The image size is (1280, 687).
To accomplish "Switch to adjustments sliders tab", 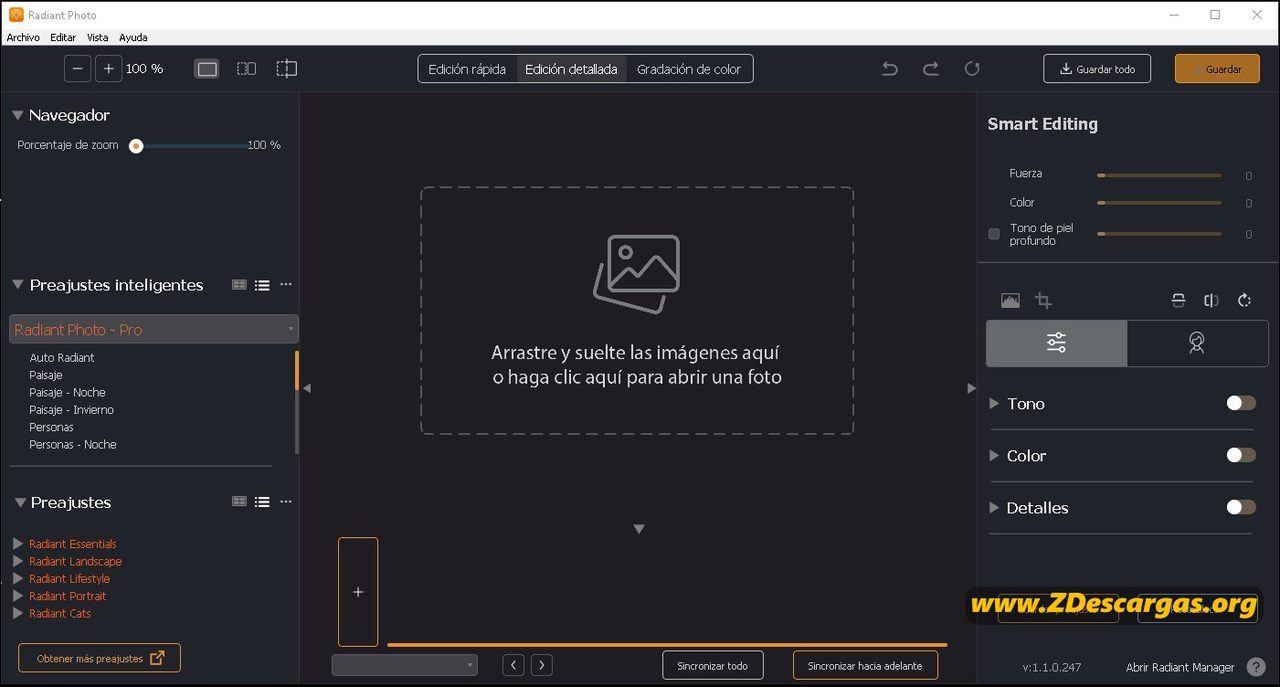I will 1056,343.
